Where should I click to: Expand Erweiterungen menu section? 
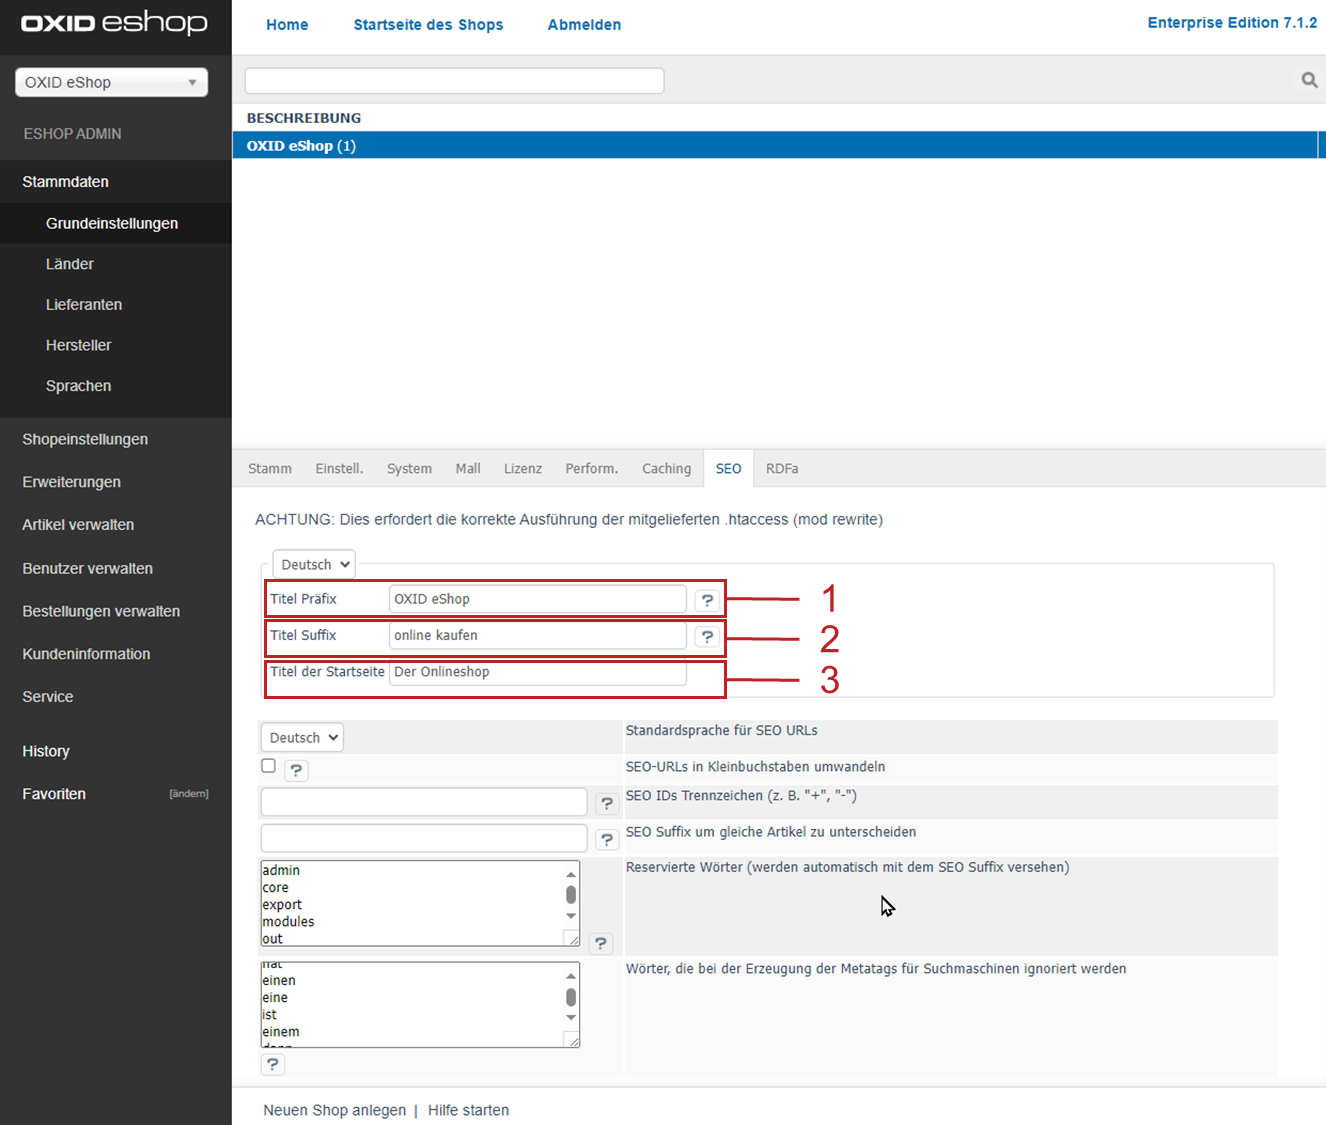[x=71, y=482]
